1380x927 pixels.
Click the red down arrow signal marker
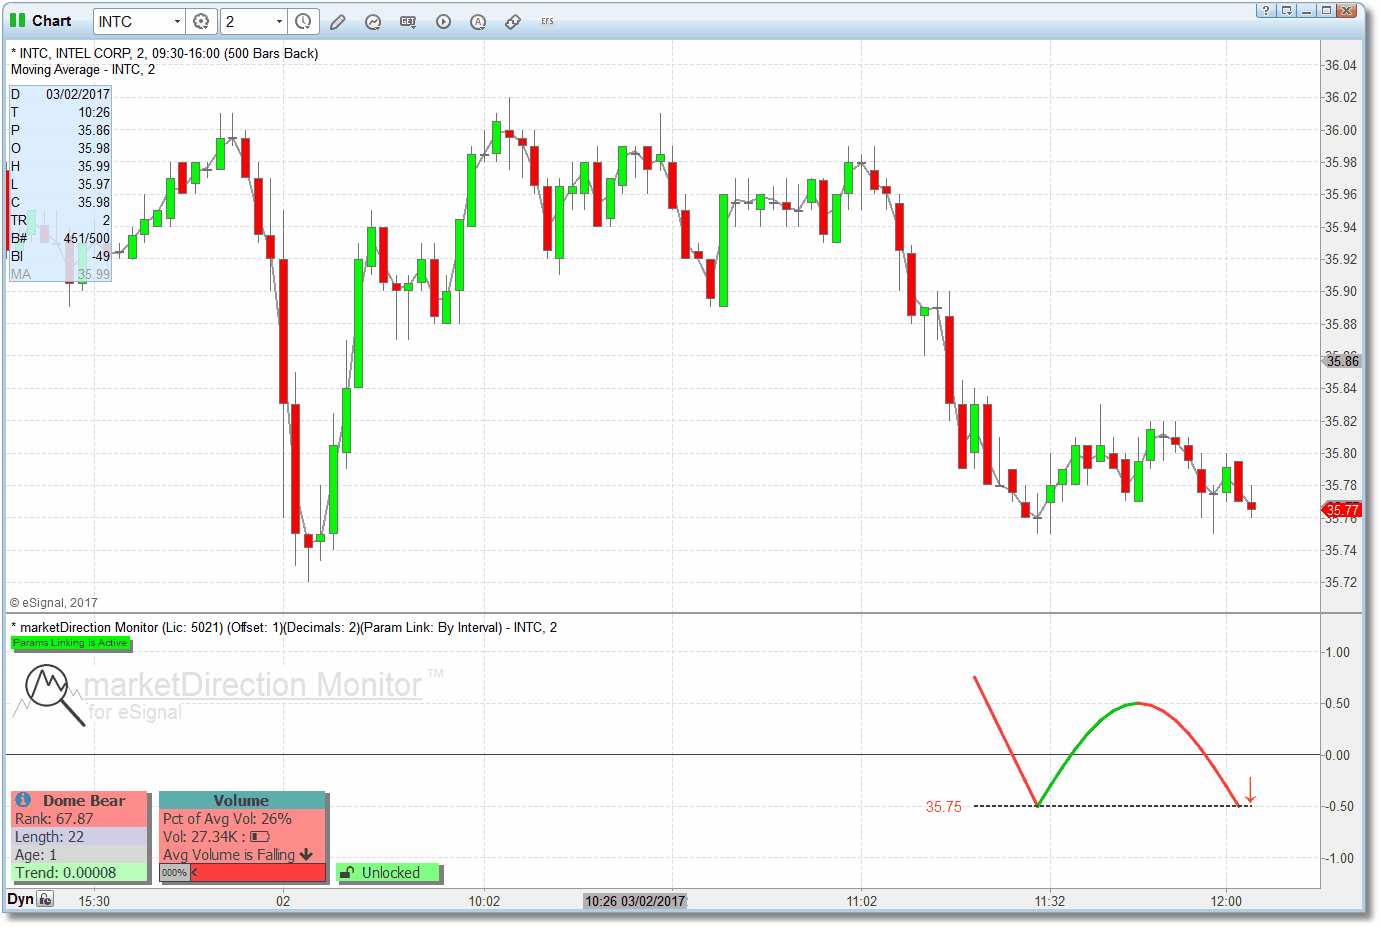1250,790
